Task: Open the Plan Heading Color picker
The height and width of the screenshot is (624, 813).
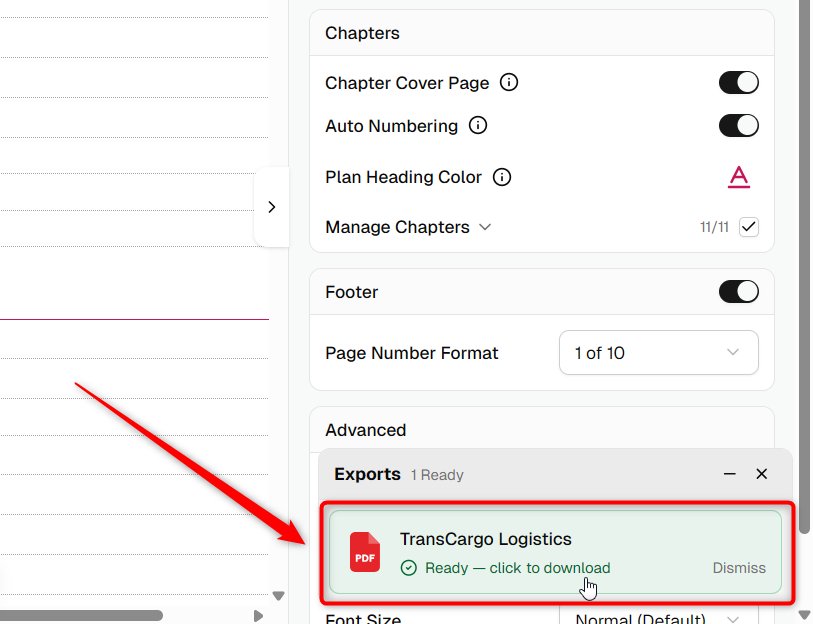Action: [738, 177]
